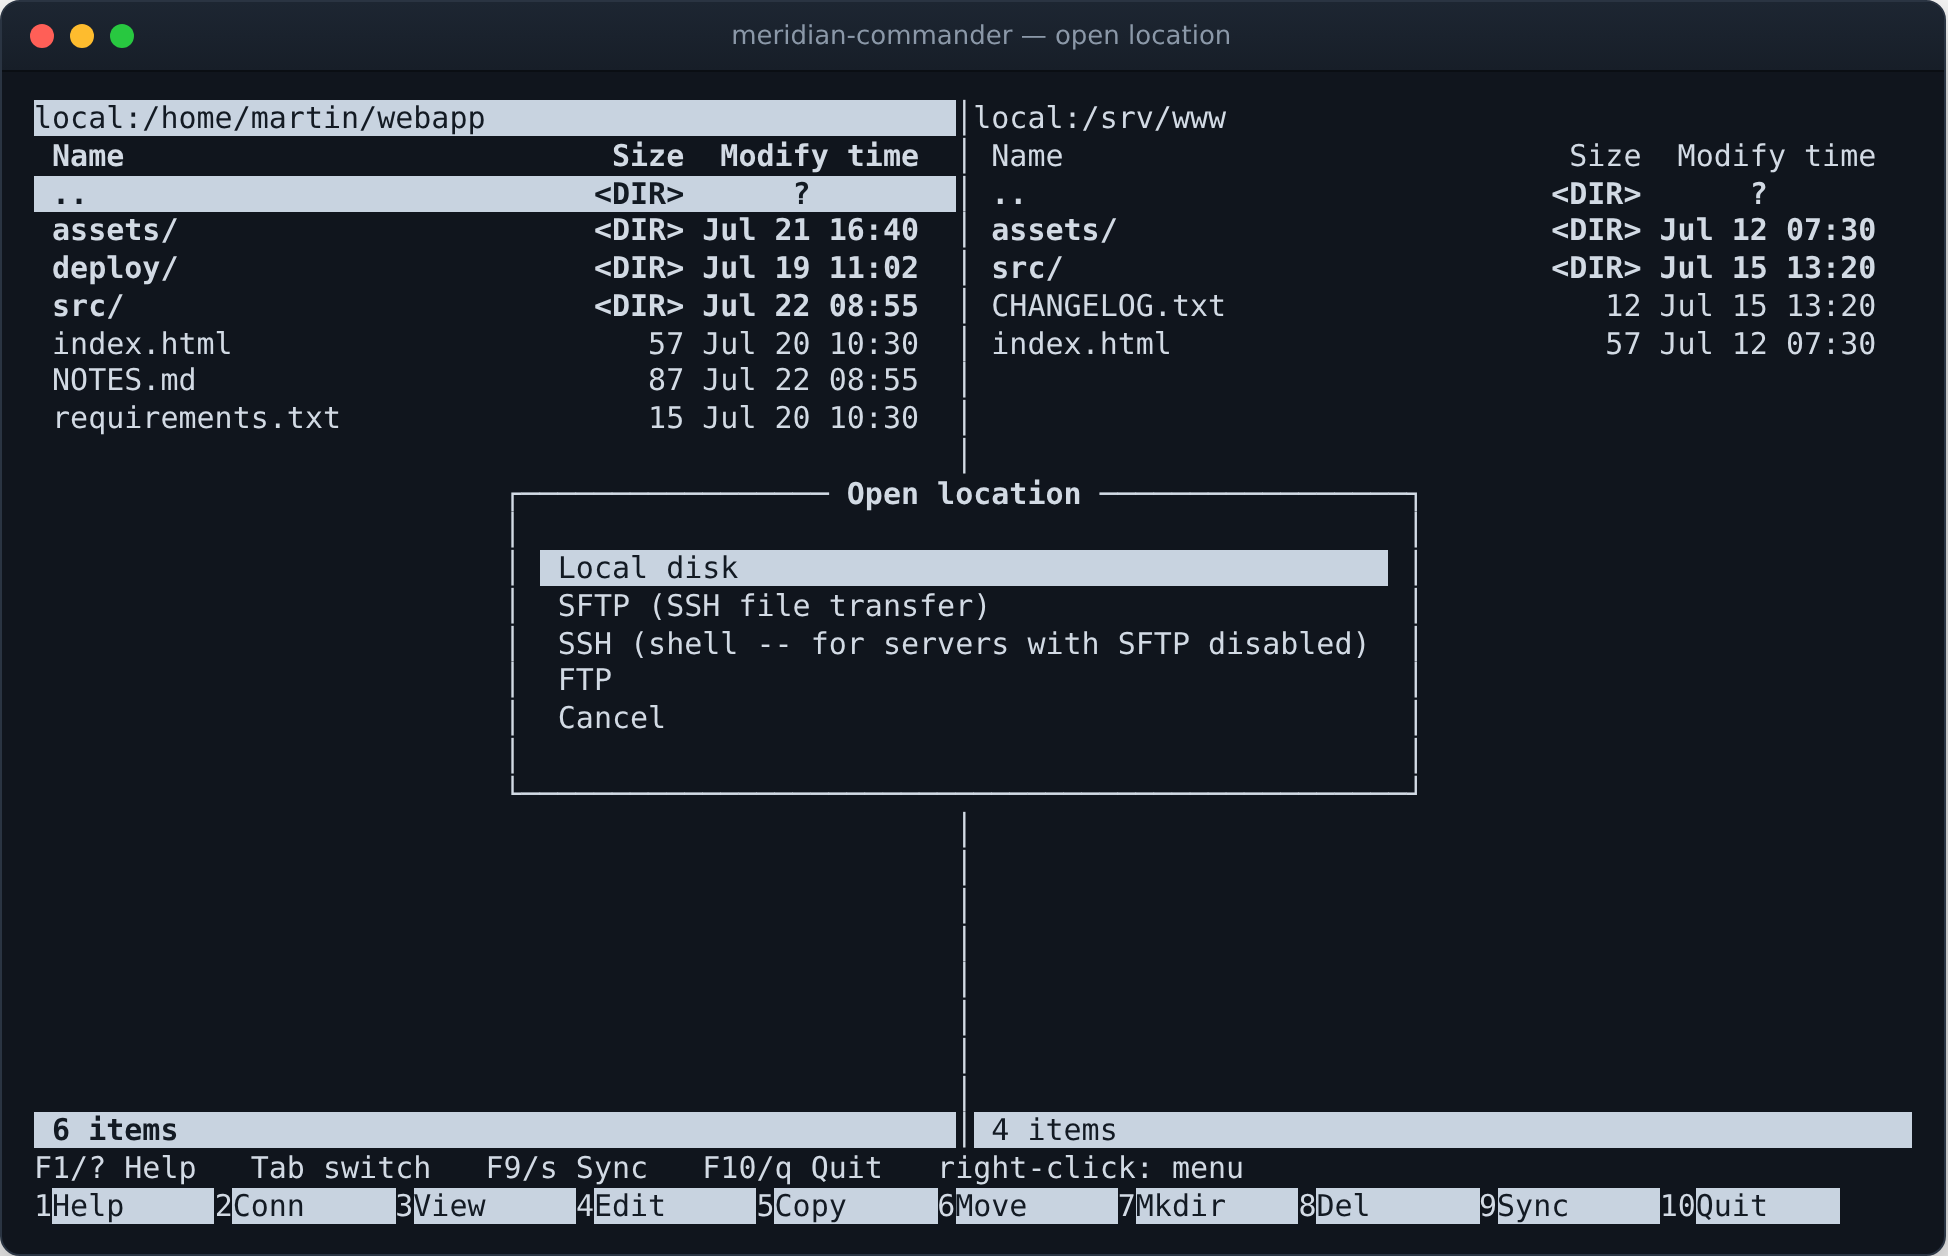Select index.html in the /srv/www panel
The width and height of the screenshot is (1948, 1256).
coord(1443,344)
